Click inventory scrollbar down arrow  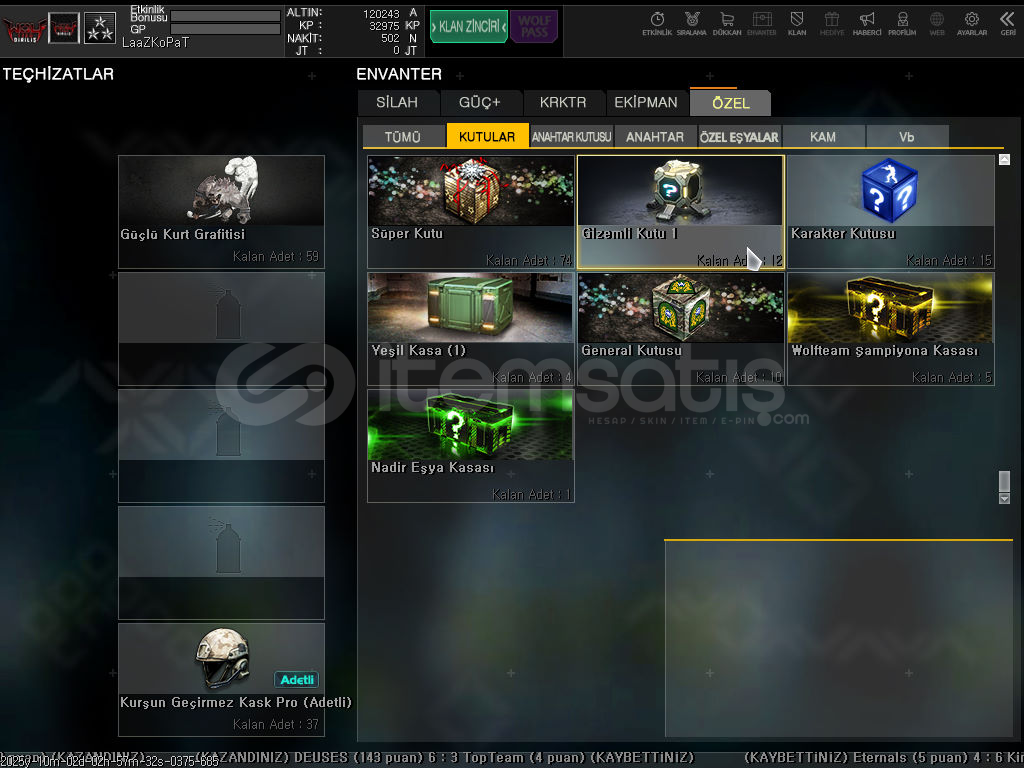pos(1004,498)
